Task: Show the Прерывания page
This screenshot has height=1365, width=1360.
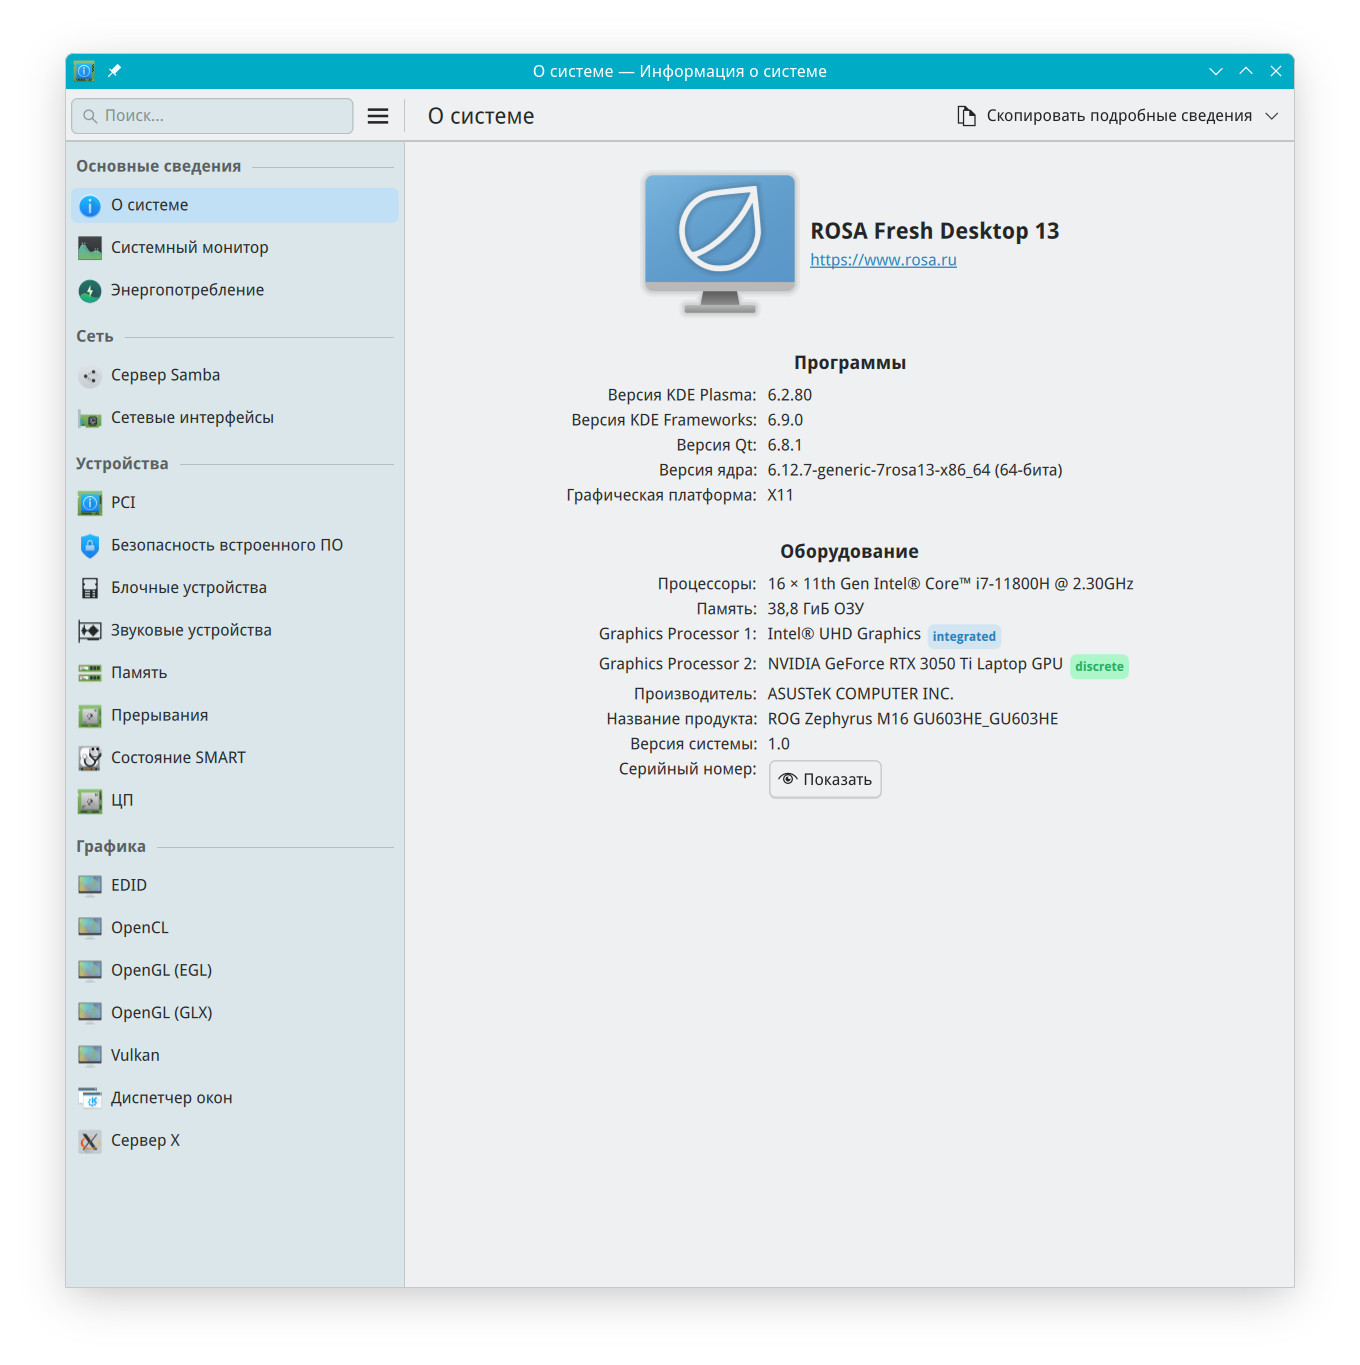Action: point(235,715)
